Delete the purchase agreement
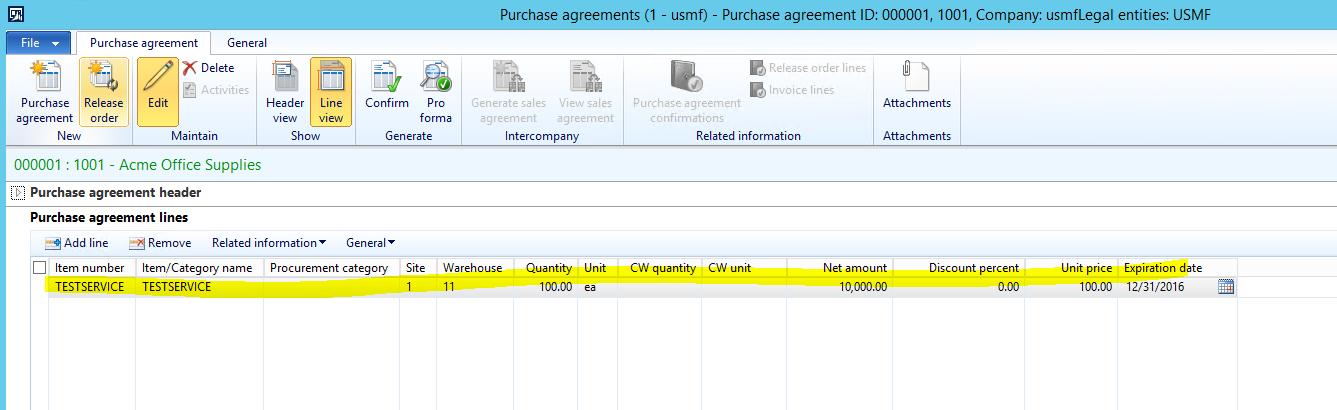Screen dimensions: 1337x410 208,68
